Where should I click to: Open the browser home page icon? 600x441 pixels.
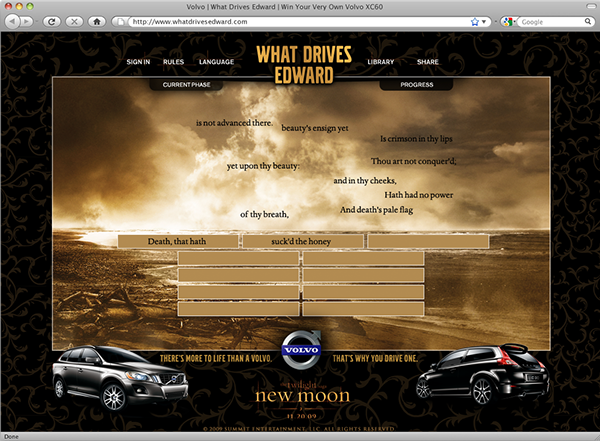pyautogui.click(x=97, y=21)
